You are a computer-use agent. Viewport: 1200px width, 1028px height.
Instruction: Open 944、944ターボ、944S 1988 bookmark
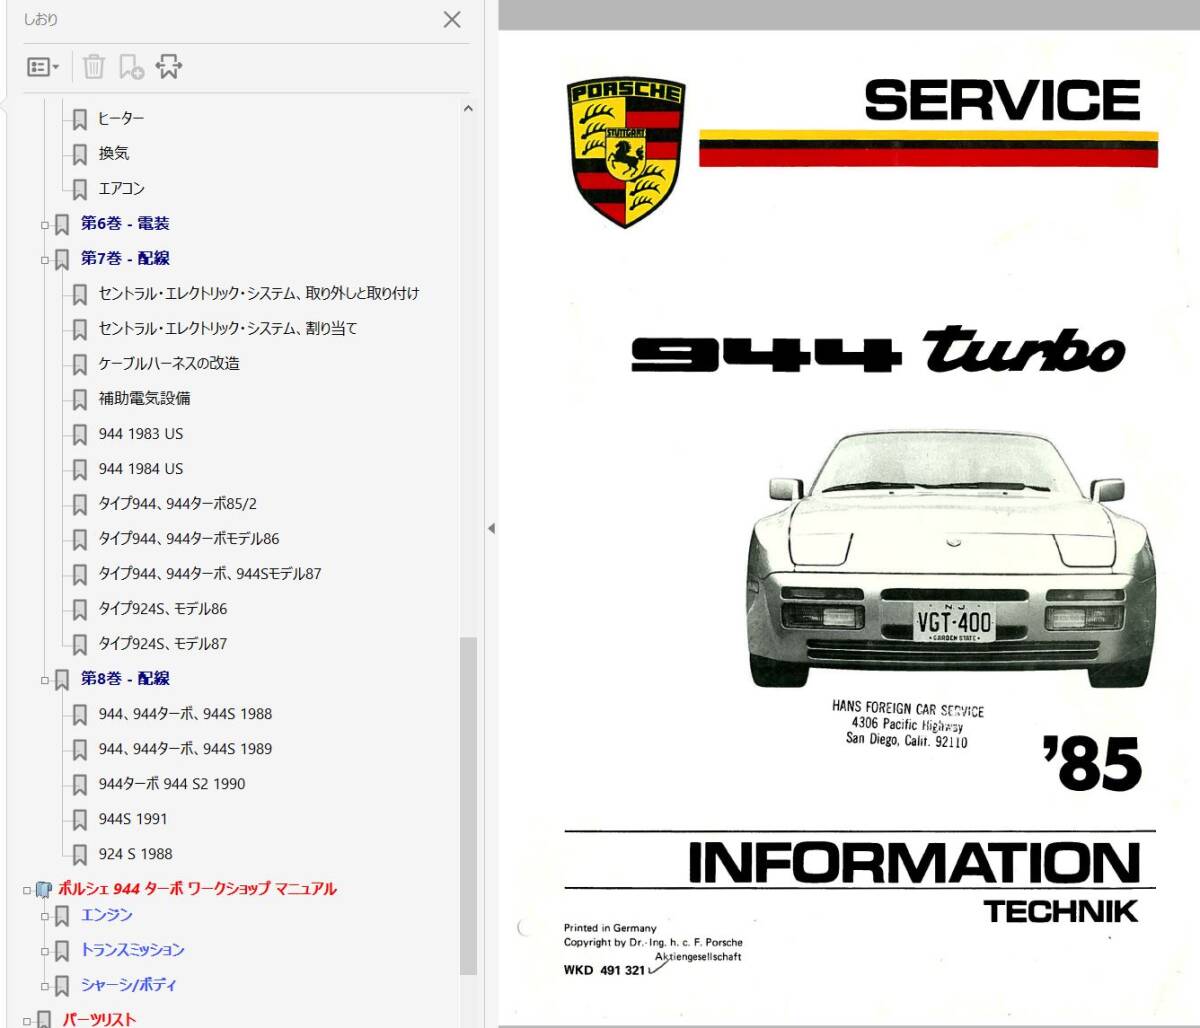click(185, 713)
